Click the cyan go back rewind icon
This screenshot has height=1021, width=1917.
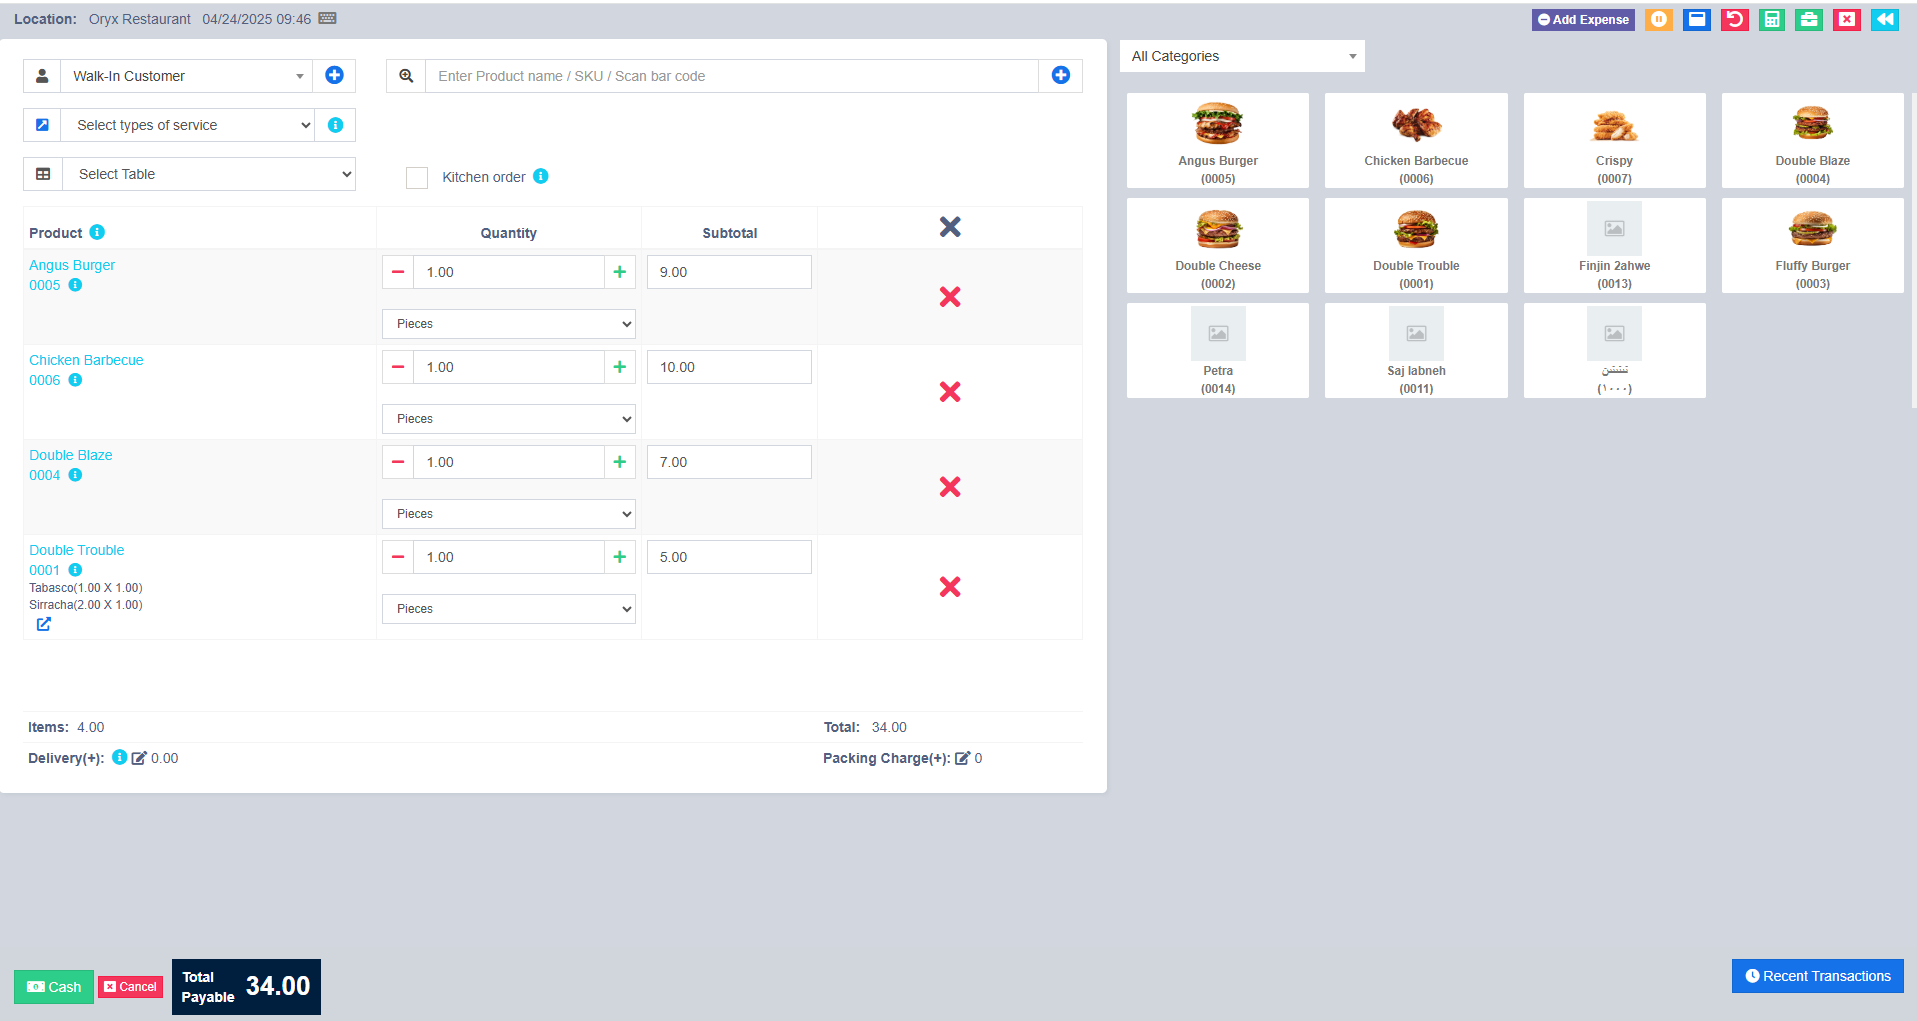pos(1885,19)
